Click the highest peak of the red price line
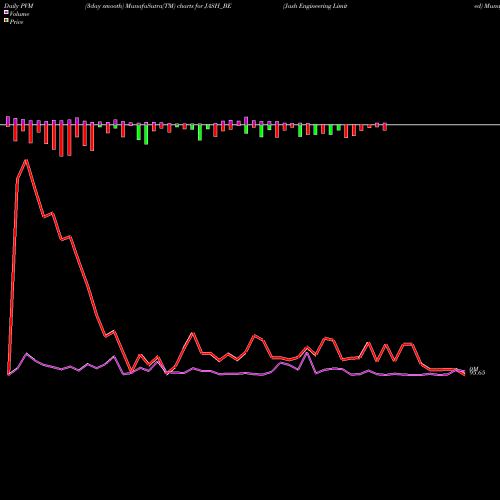The image size is (500, 500). [26, 160]
